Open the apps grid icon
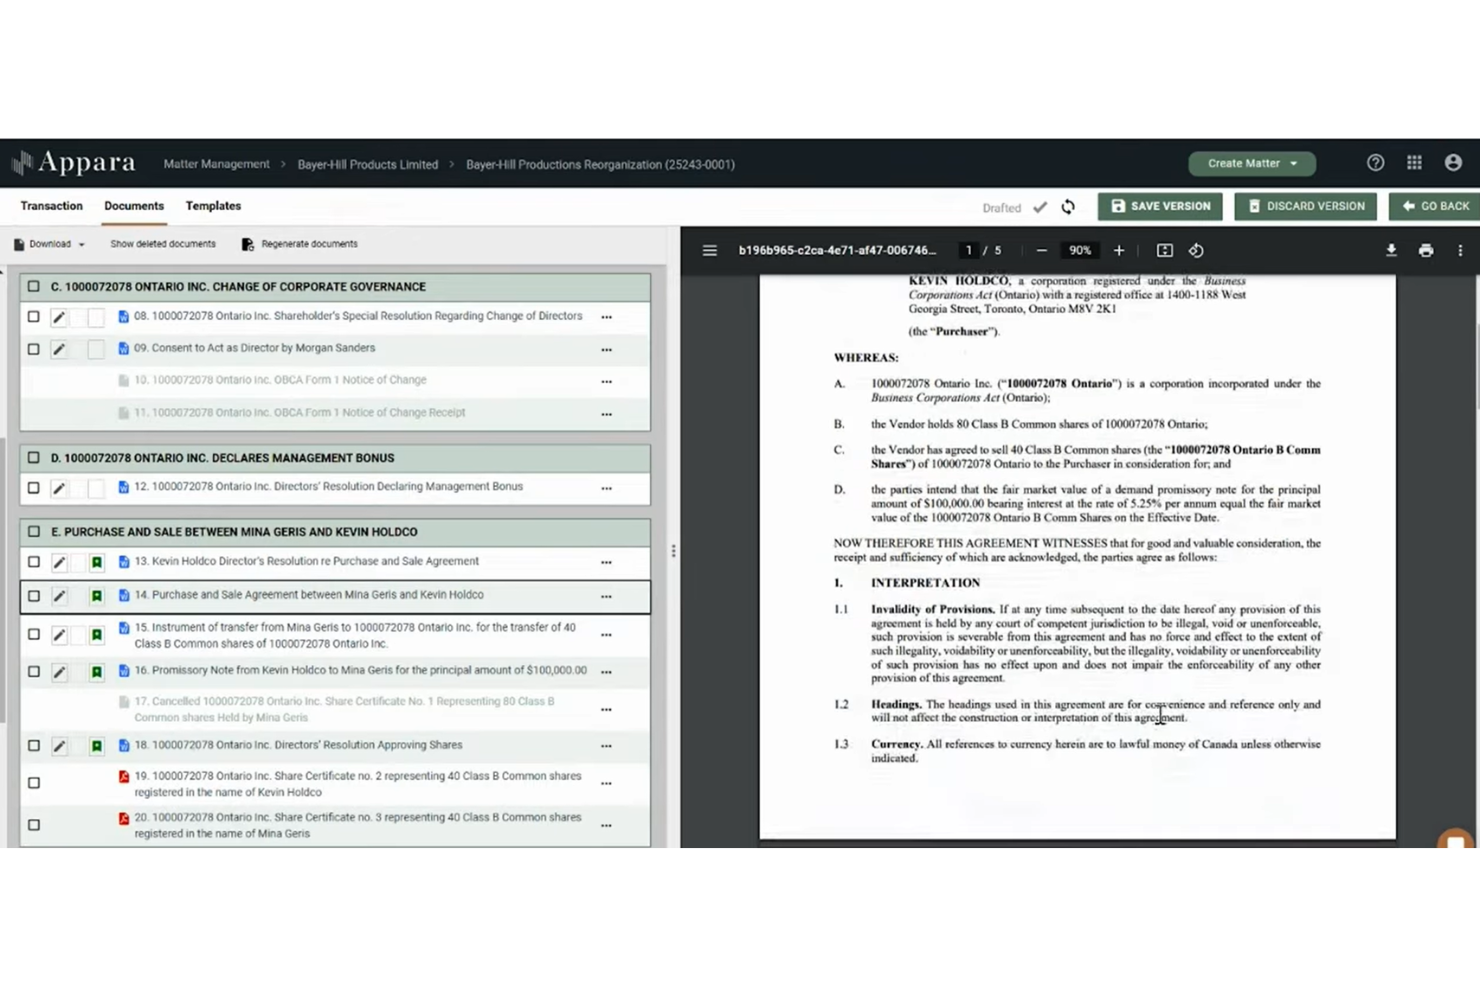The height and width of the screenshot is (987, 1480). coord(1414,163)
